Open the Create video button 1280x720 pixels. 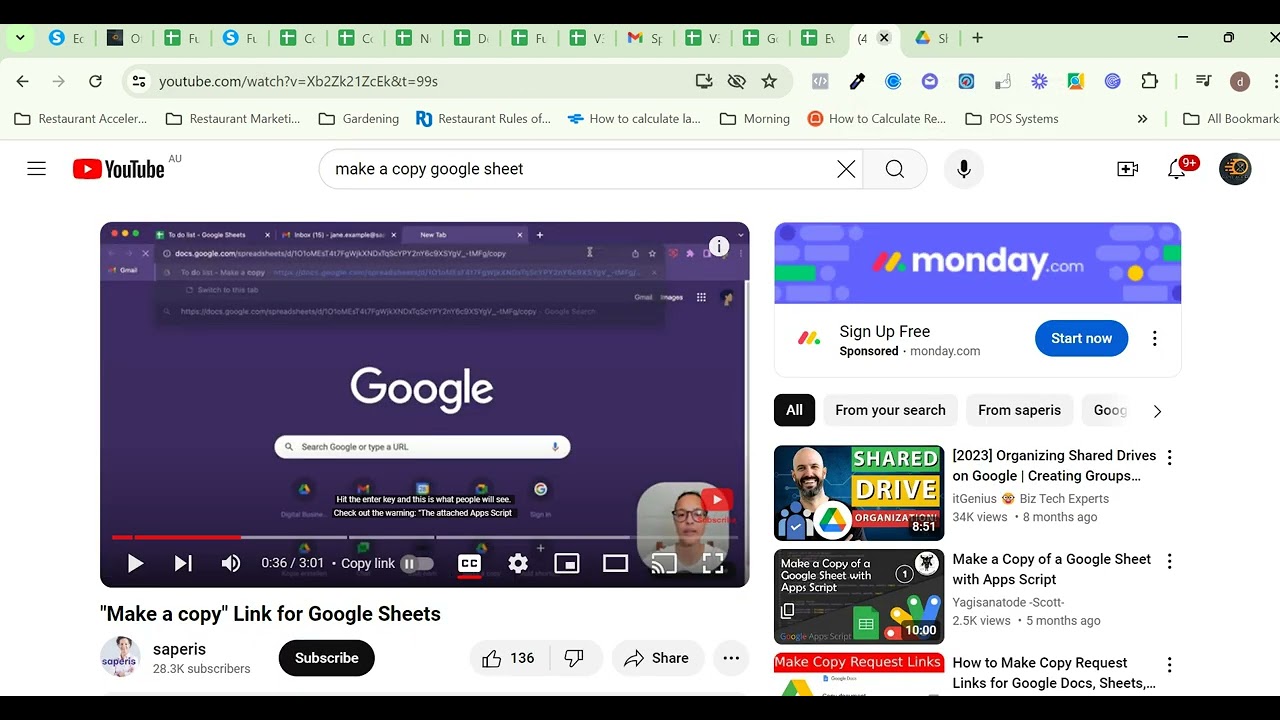click(x=1128, y=169)
